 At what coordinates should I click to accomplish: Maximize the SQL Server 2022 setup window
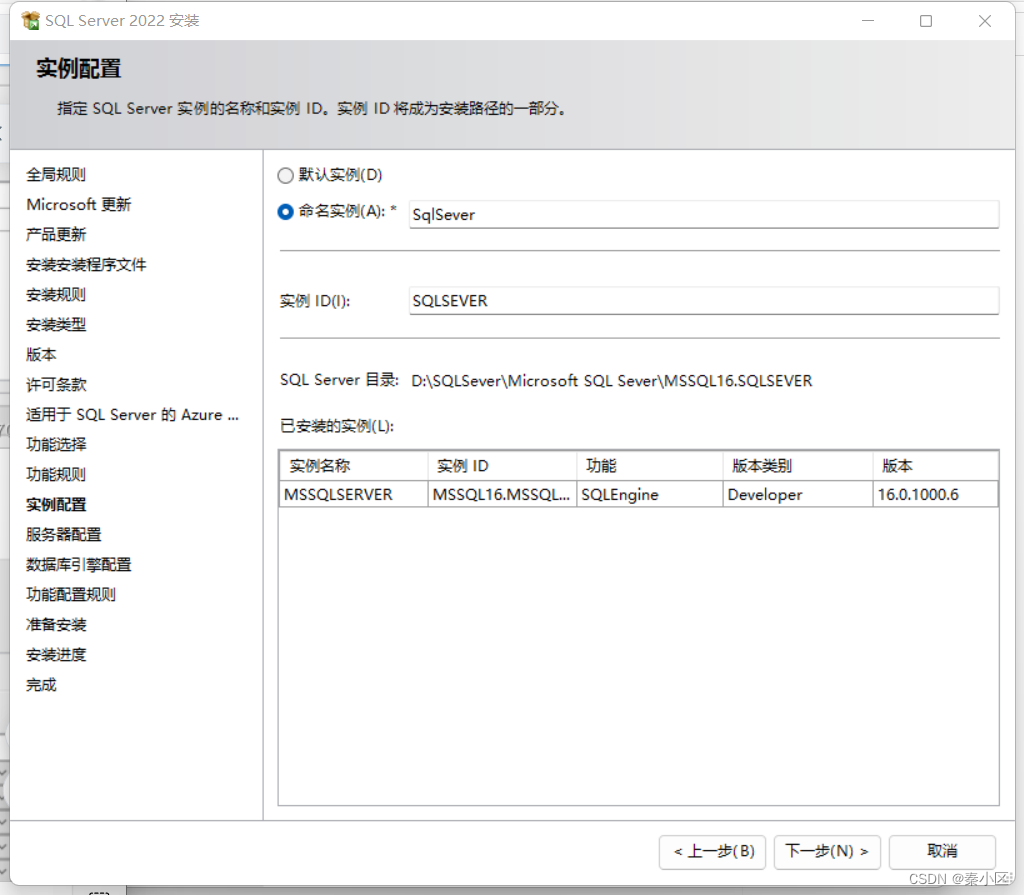926,21
